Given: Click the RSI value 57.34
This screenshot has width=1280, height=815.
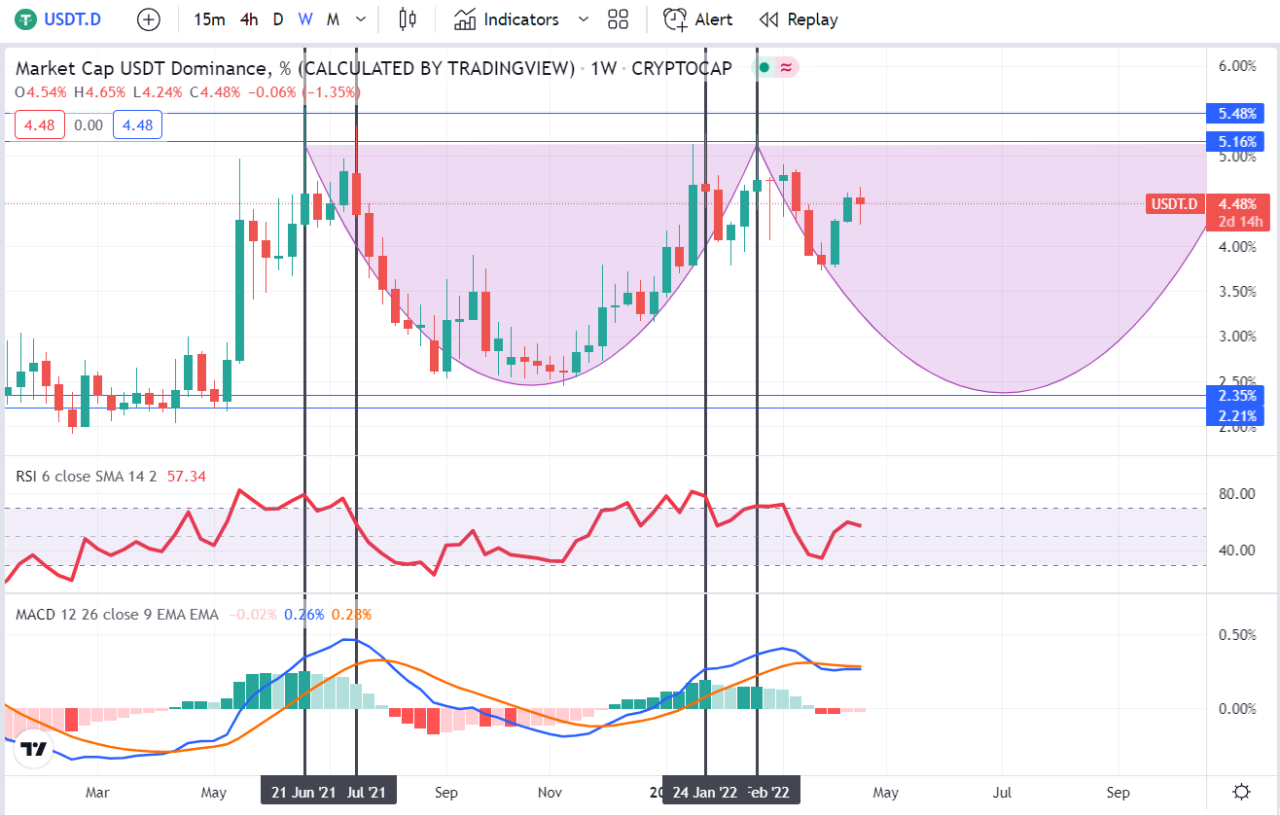Looking at the screenshot, I should coord(186,476).
